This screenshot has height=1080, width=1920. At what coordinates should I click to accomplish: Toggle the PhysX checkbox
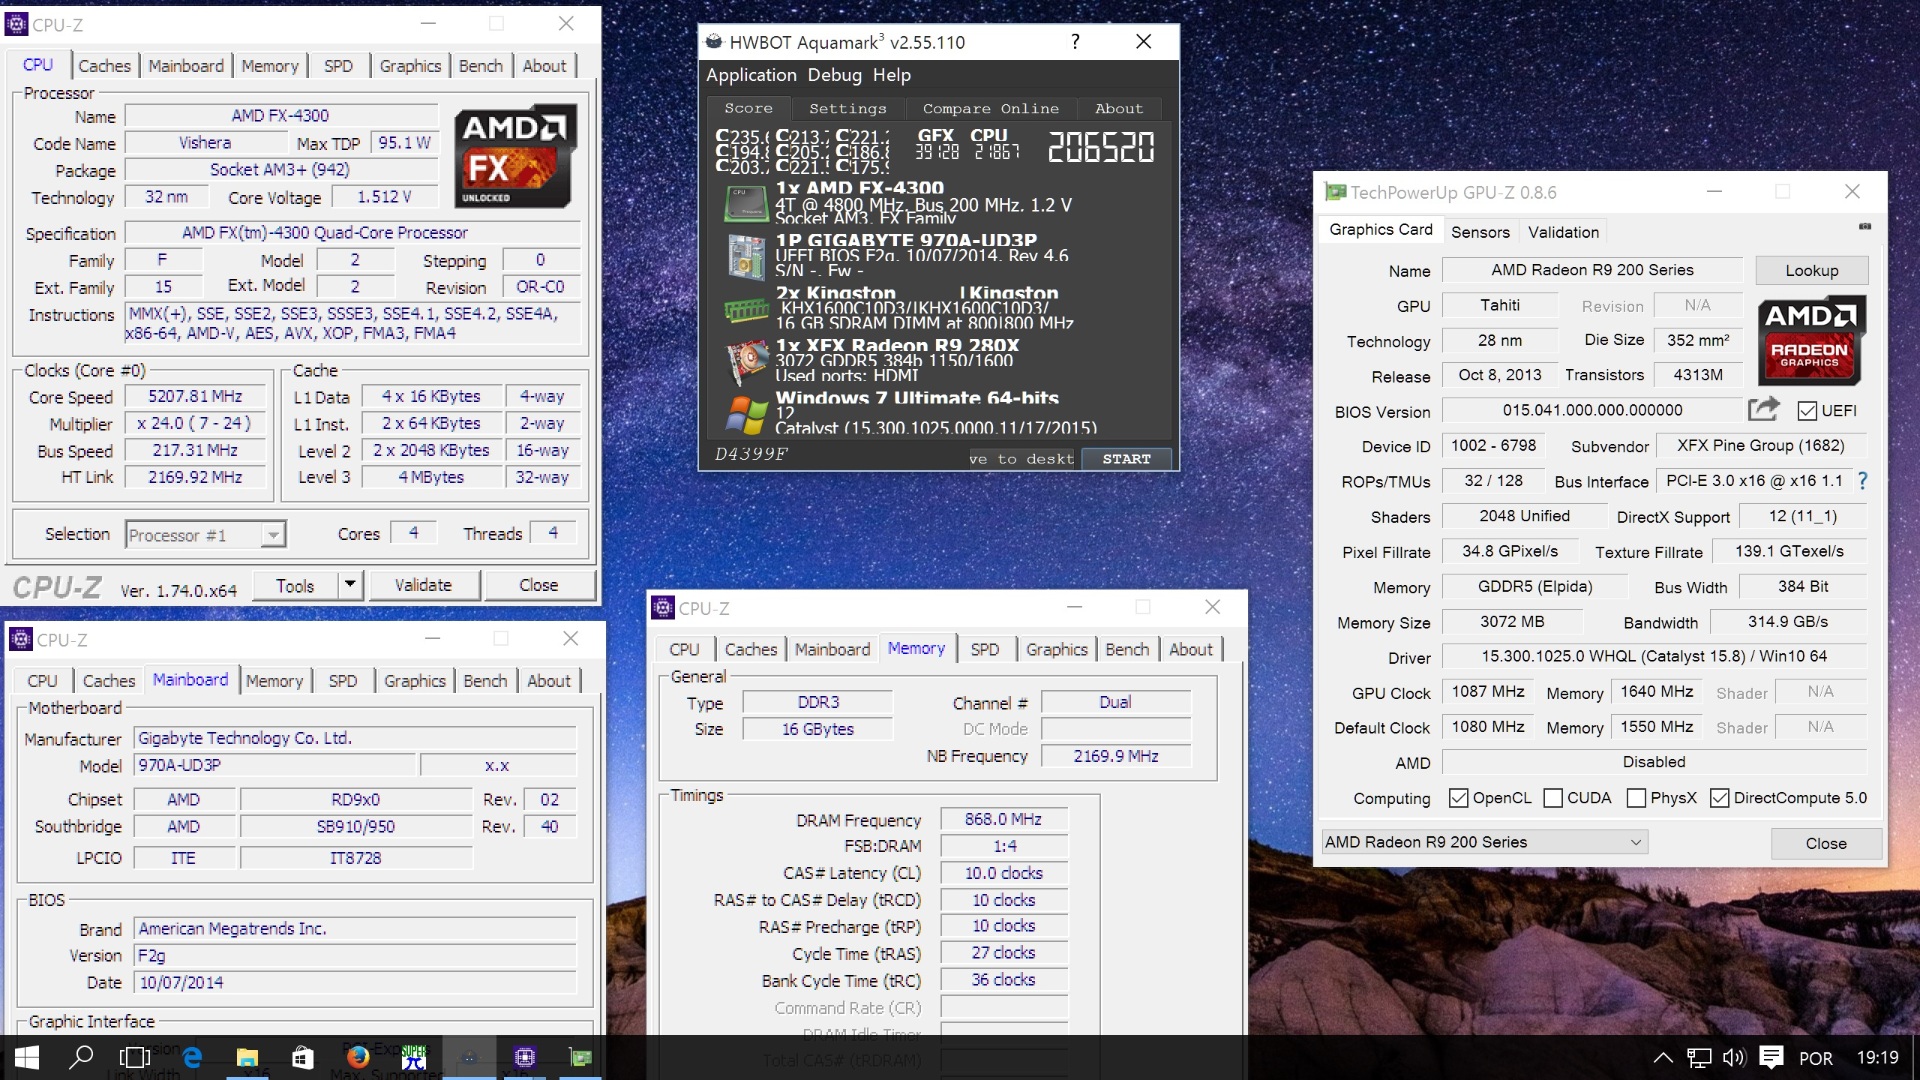[1636, 798]
